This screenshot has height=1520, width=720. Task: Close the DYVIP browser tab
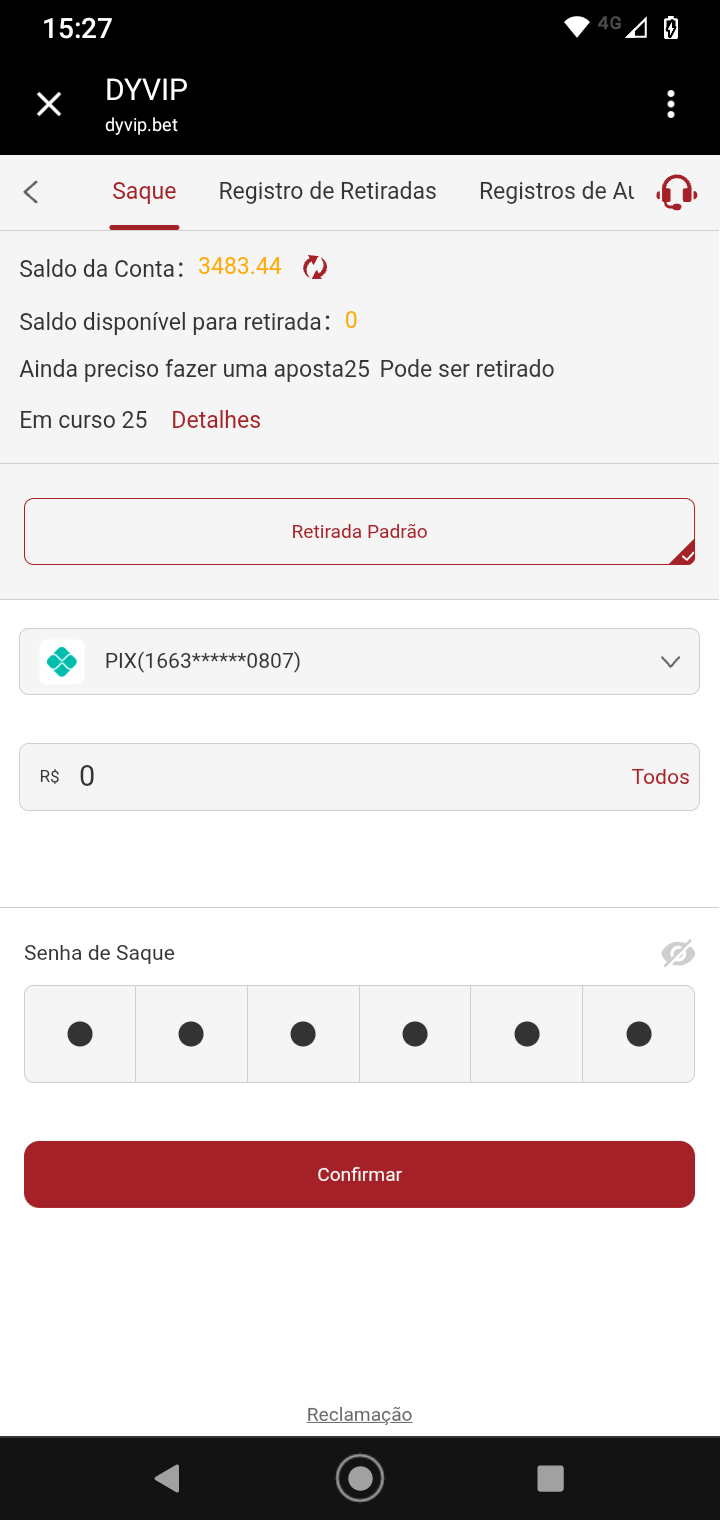49,104
